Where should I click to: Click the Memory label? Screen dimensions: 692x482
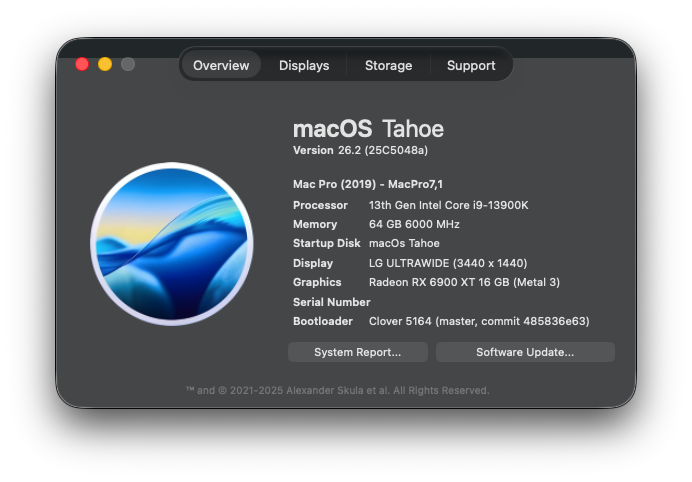[x=315, y=224]
